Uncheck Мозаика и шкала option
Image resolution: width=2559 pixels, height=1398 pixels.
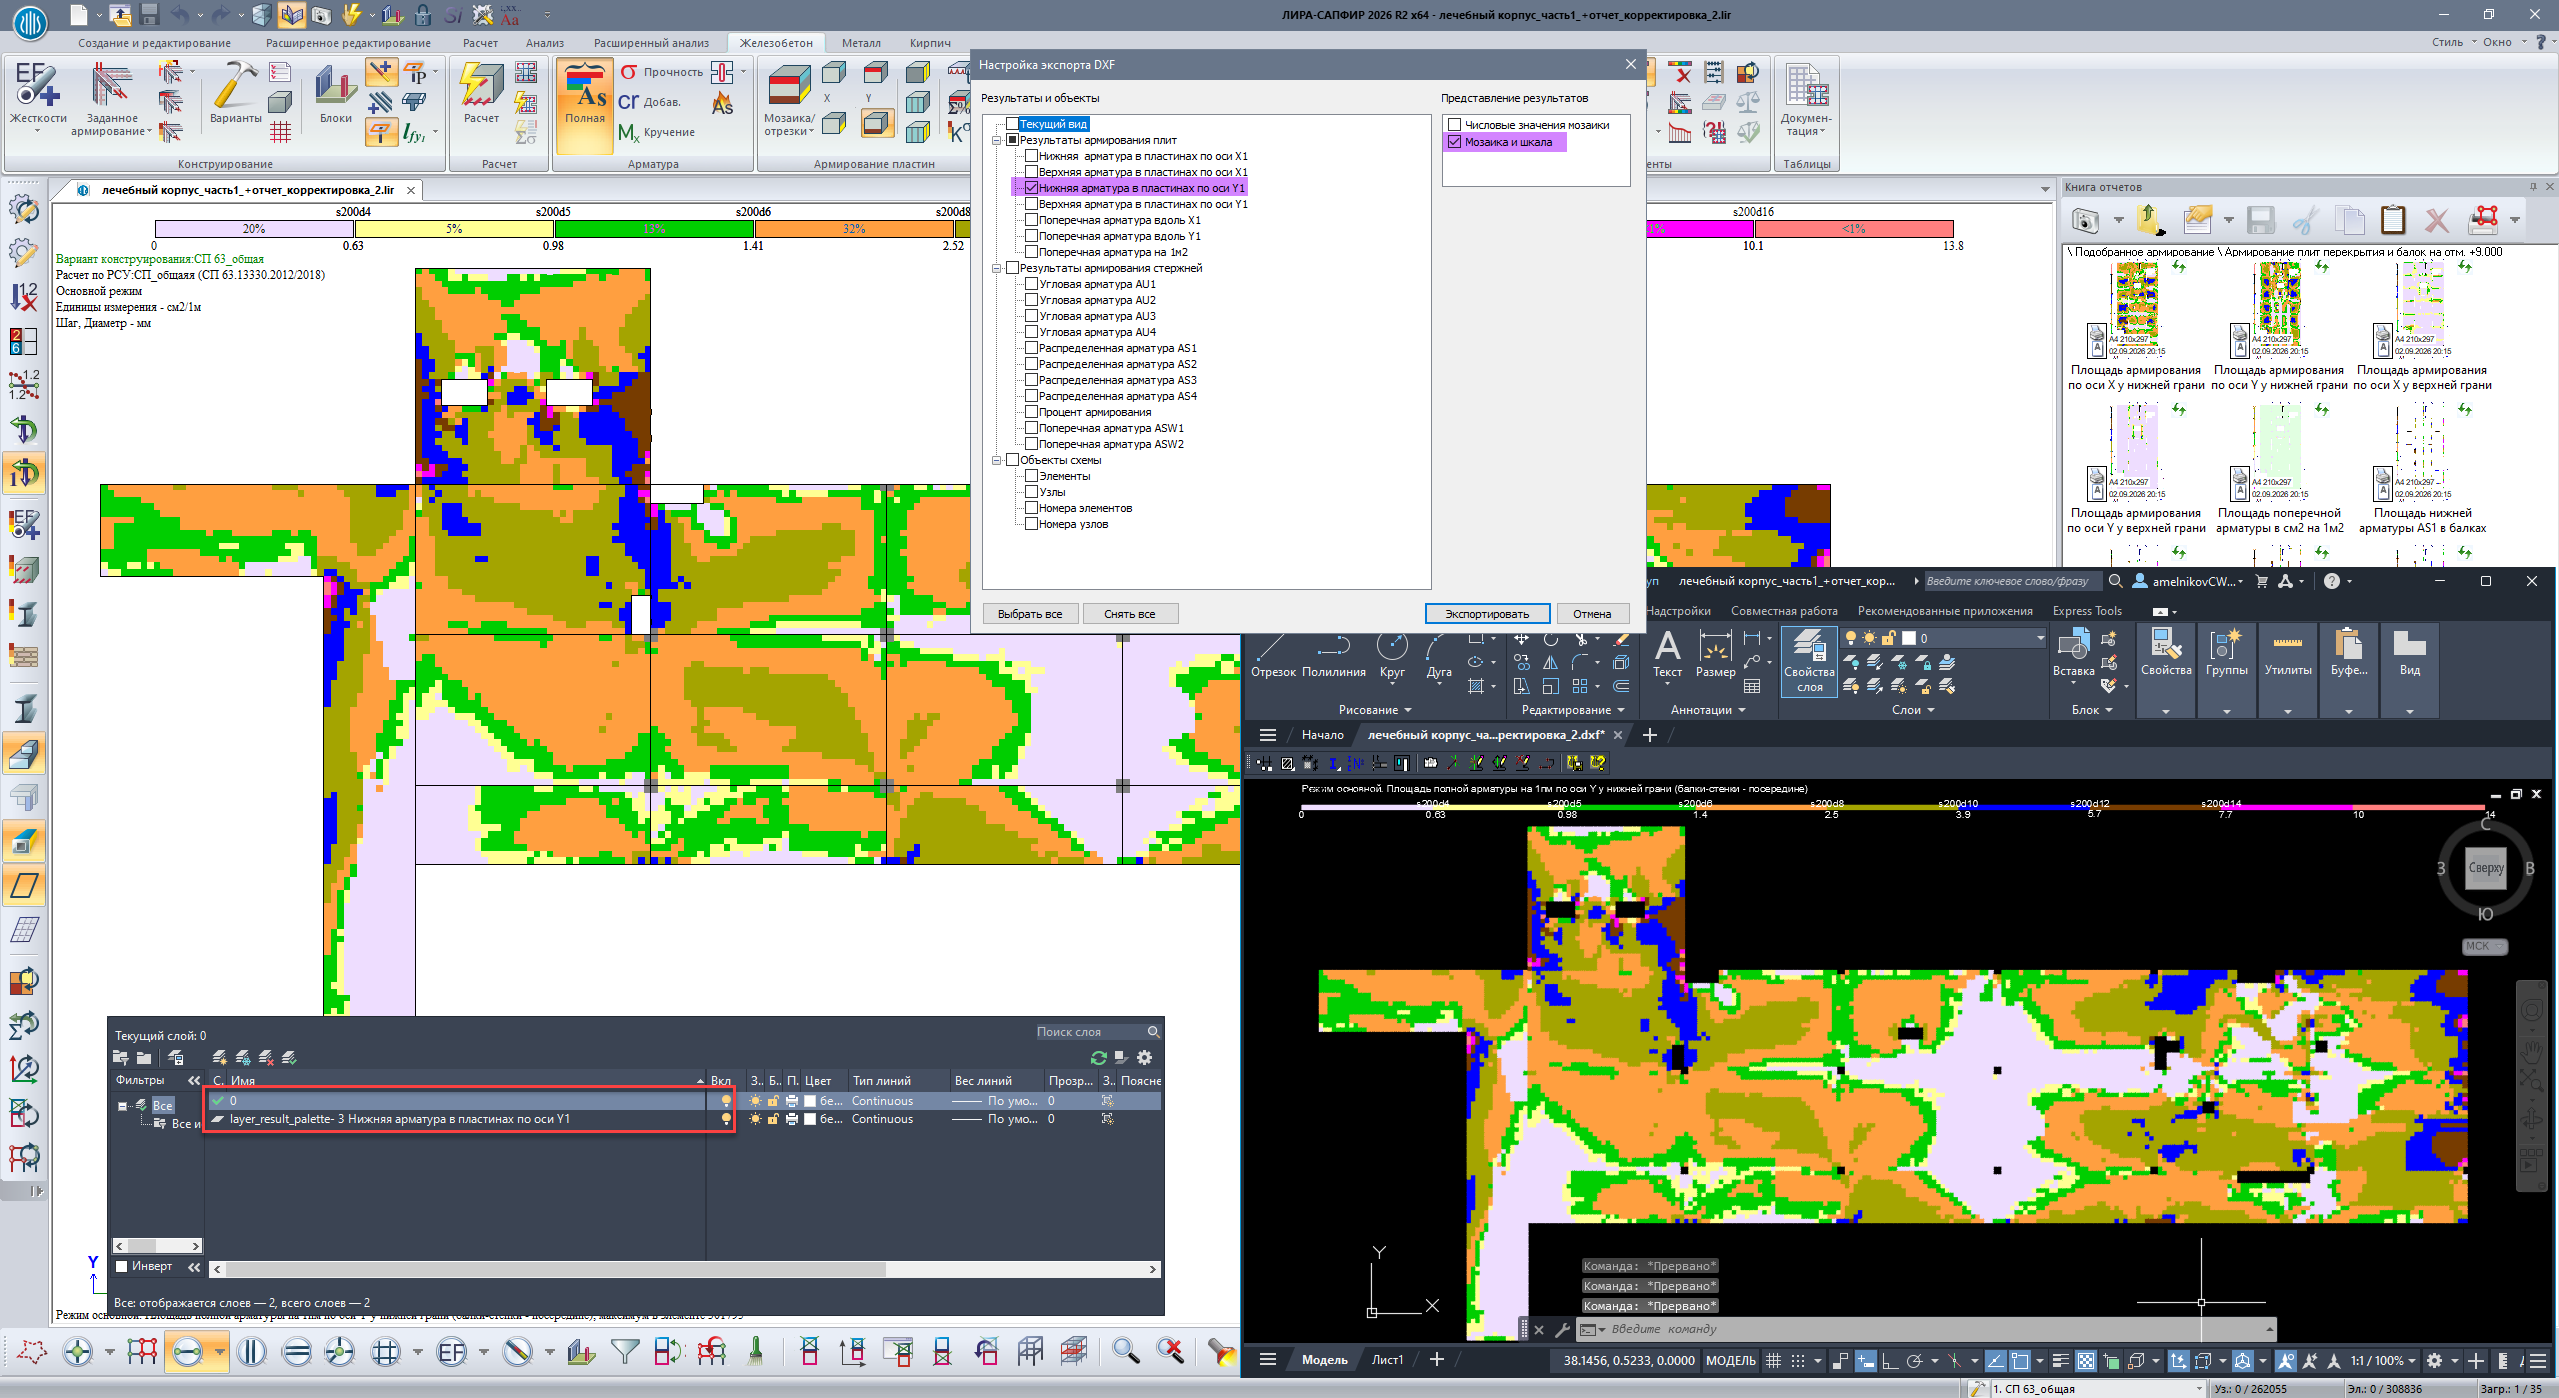coord(1455,142)
